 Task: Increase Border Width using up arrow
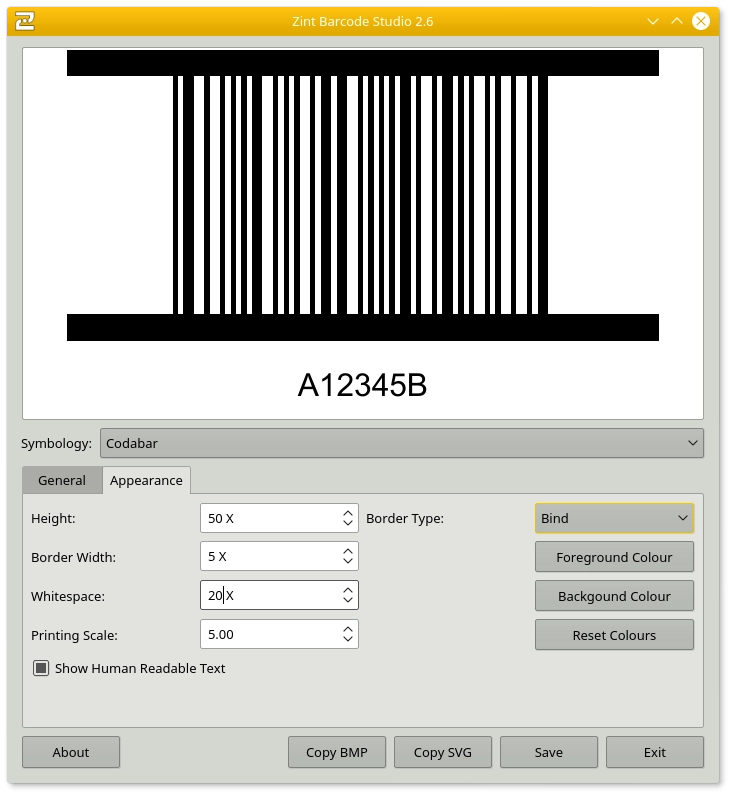pyautogui.click(x=347, y=551)
